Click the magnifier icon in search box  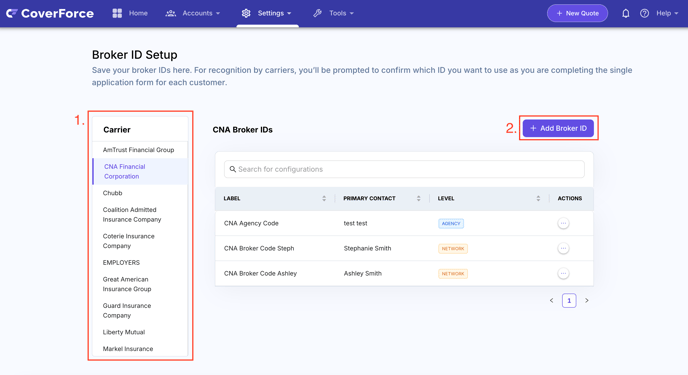tap(233, 169)
